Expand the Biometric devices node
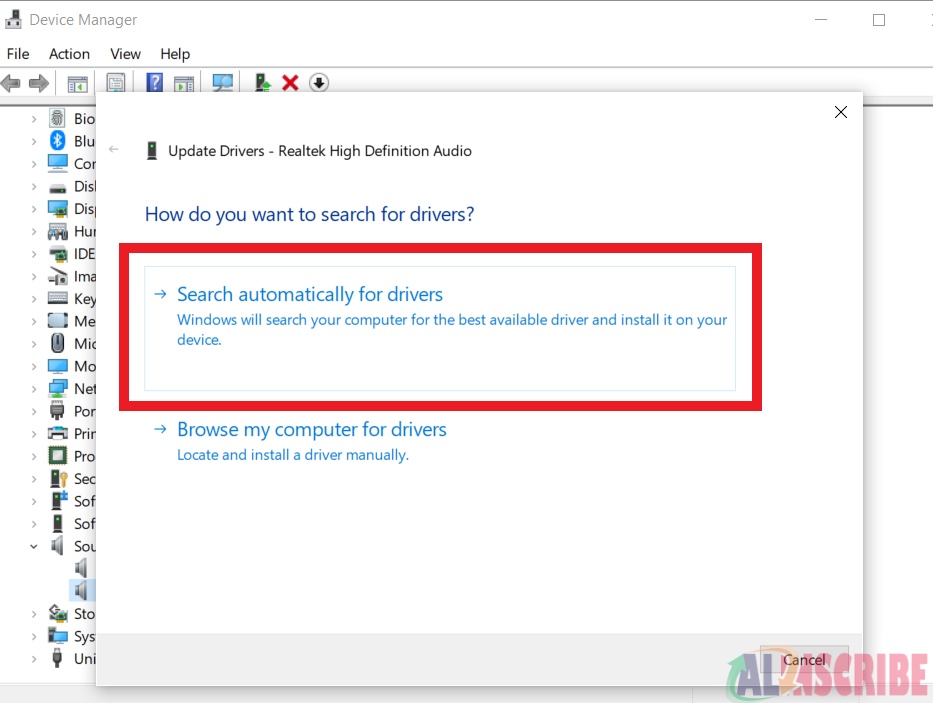 (x=34, y=119)
